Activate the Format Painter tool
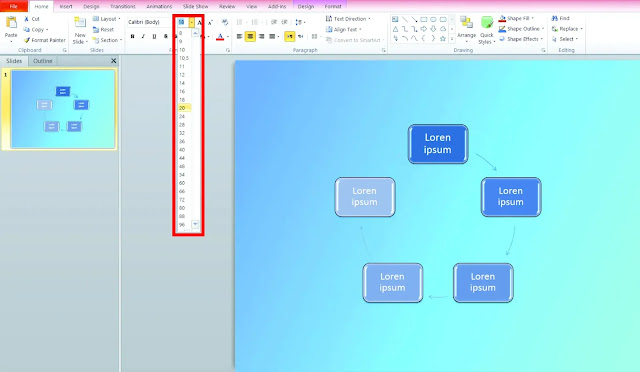 [44, 40]
